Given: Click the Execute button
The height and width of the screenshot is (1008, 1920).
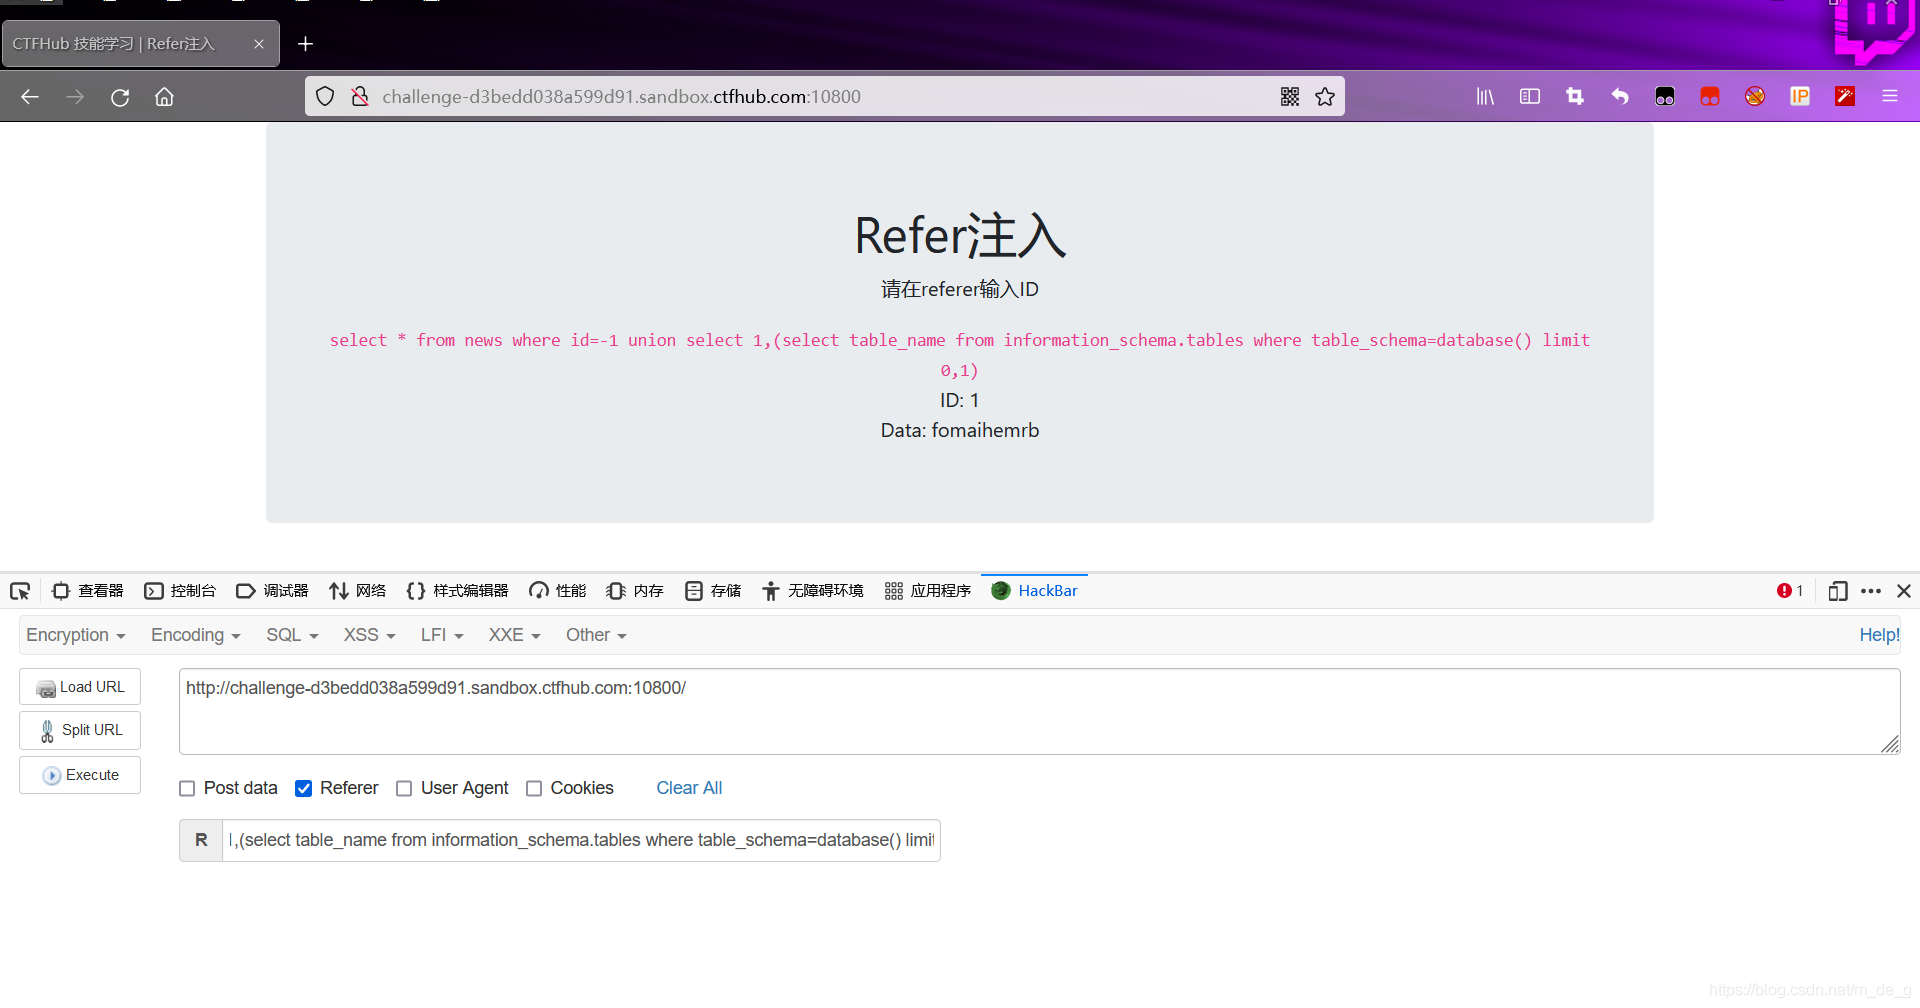Looking at the screenshot, I should pyautogui.click(x=80, y=775).
